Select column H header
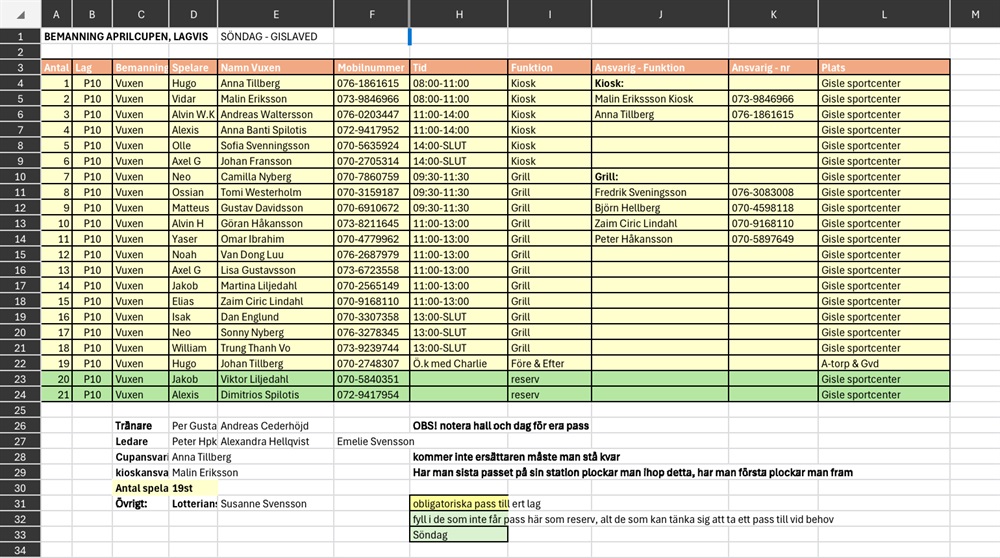Screen dimensions: 1000x558 pyautogui.click(x=459, y=13)
